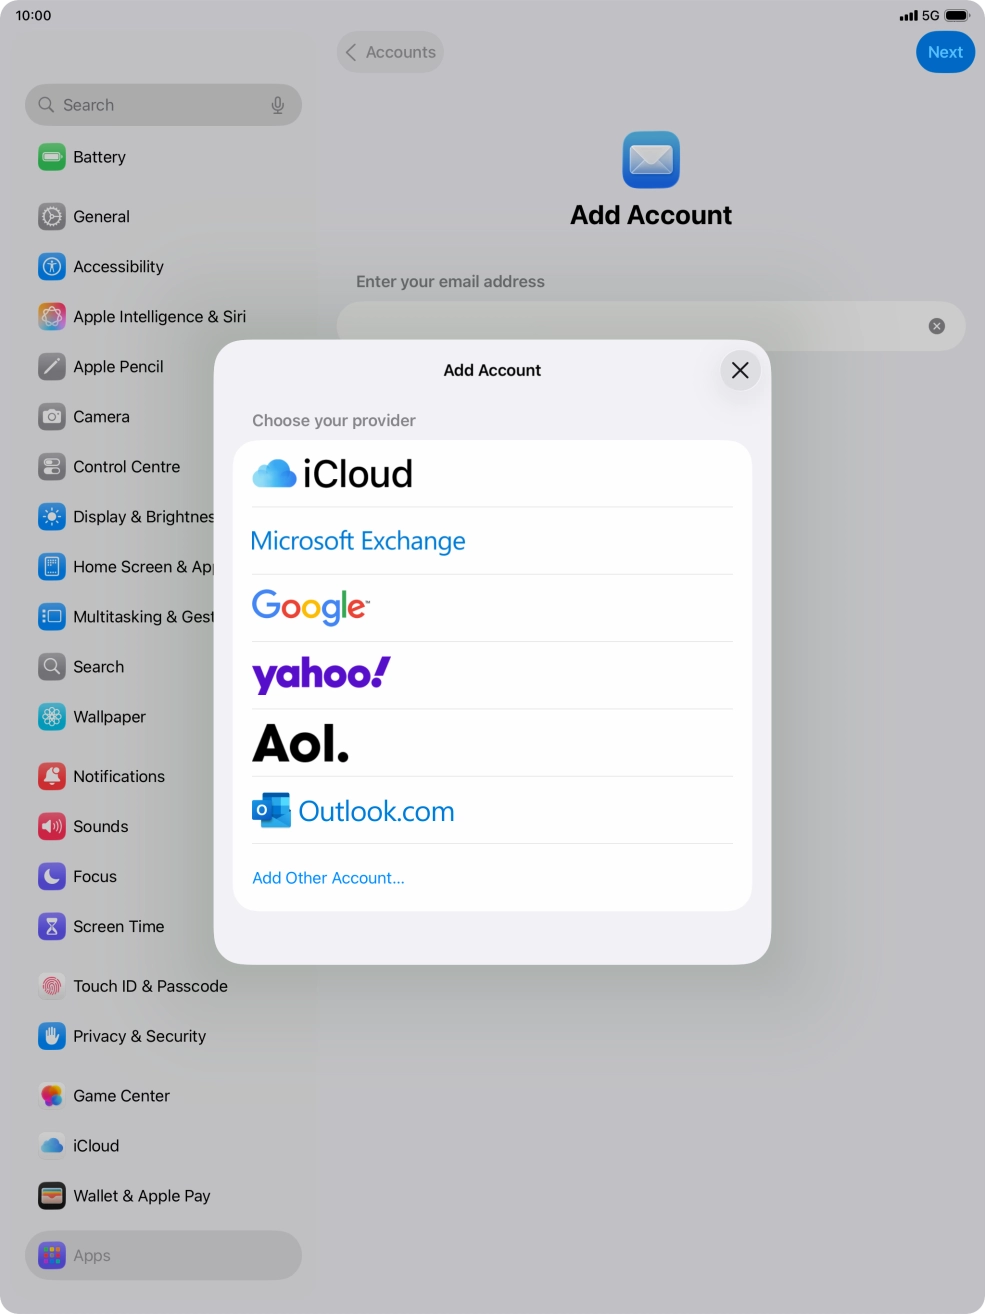This screenshot has height=1314, width=985.
Task: Select Aol. as provider
Action: click(x=492, y=743)
